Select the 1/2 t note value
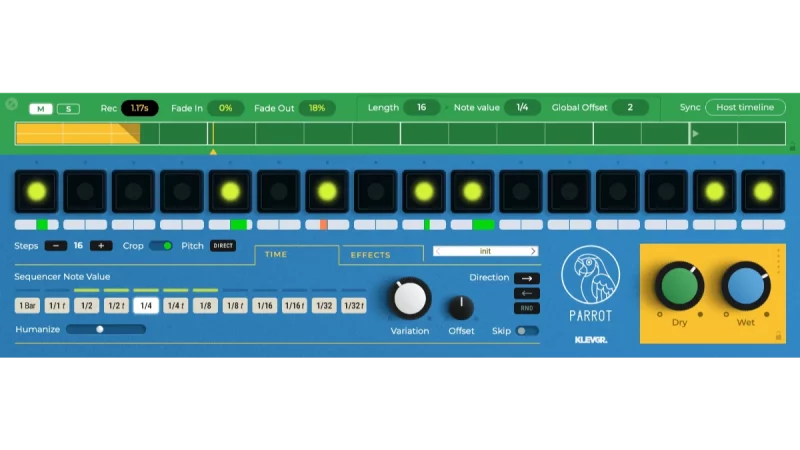This screenshot has width=800, height=450. point(116,306)
